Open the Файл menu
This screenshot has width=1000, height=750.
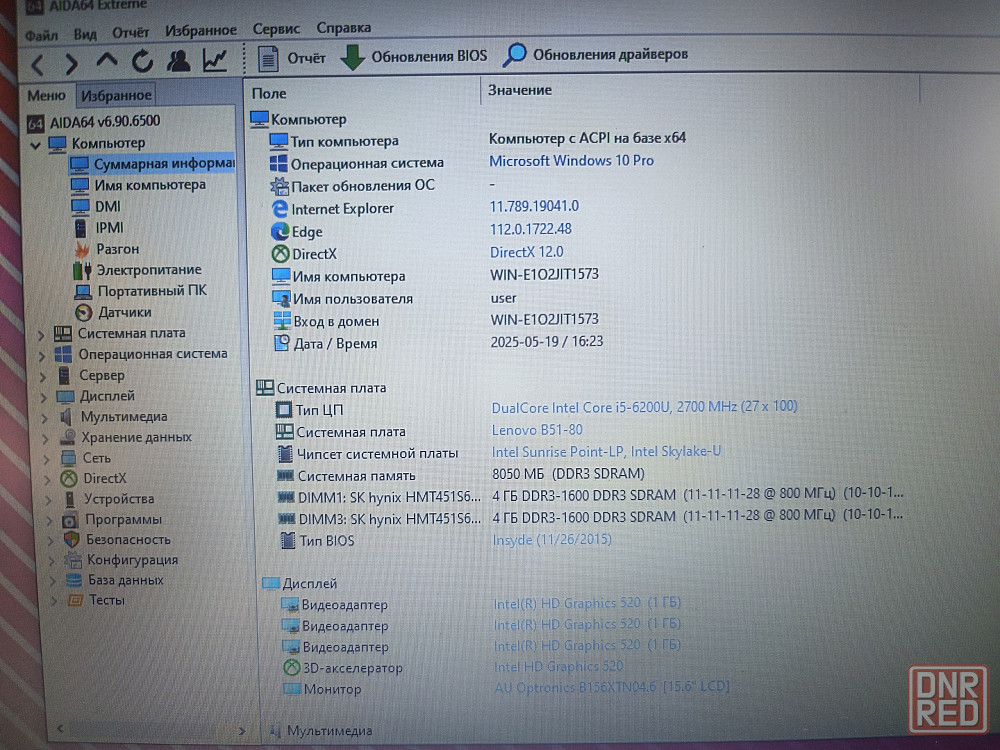[41, 34]
